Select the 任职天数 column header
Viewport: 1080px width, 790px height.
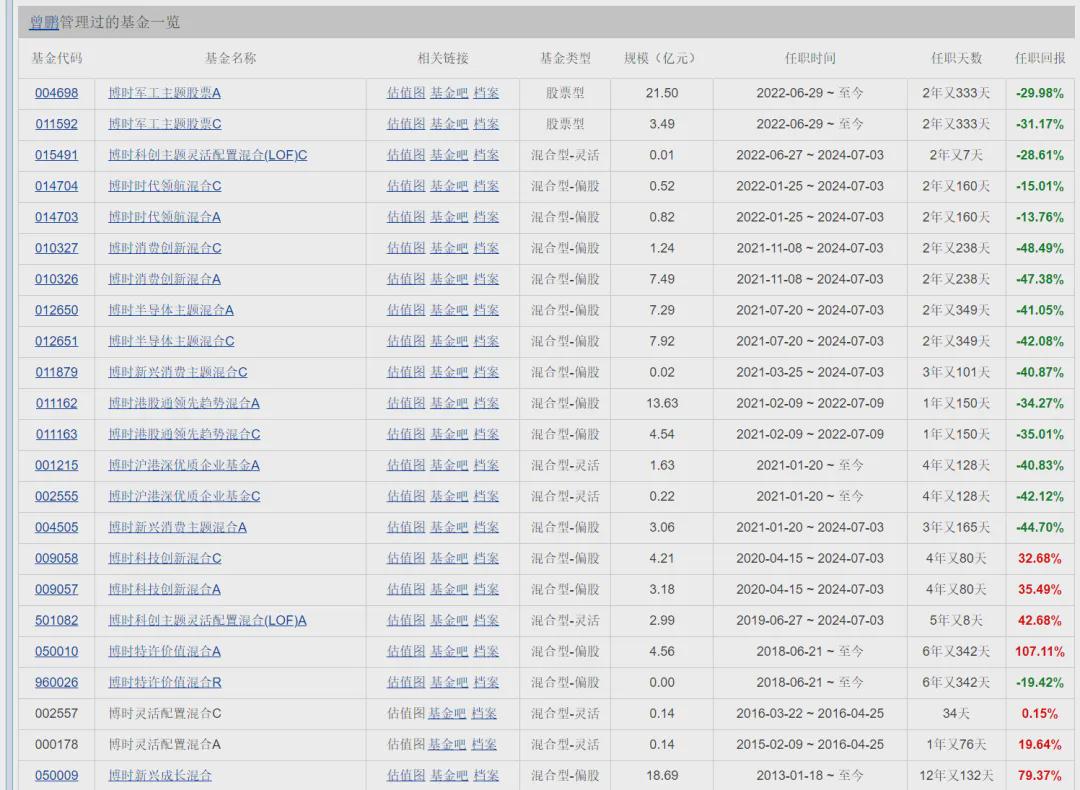coord(956,59)
